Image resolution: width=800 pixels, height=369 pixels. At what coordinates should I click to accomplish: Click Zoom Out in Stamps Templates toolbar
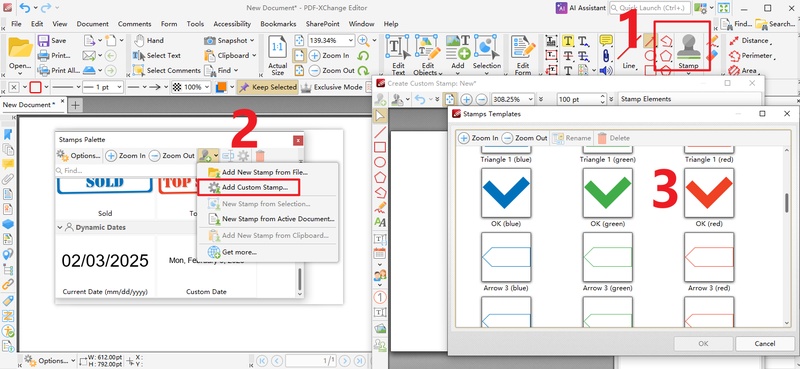524,138
